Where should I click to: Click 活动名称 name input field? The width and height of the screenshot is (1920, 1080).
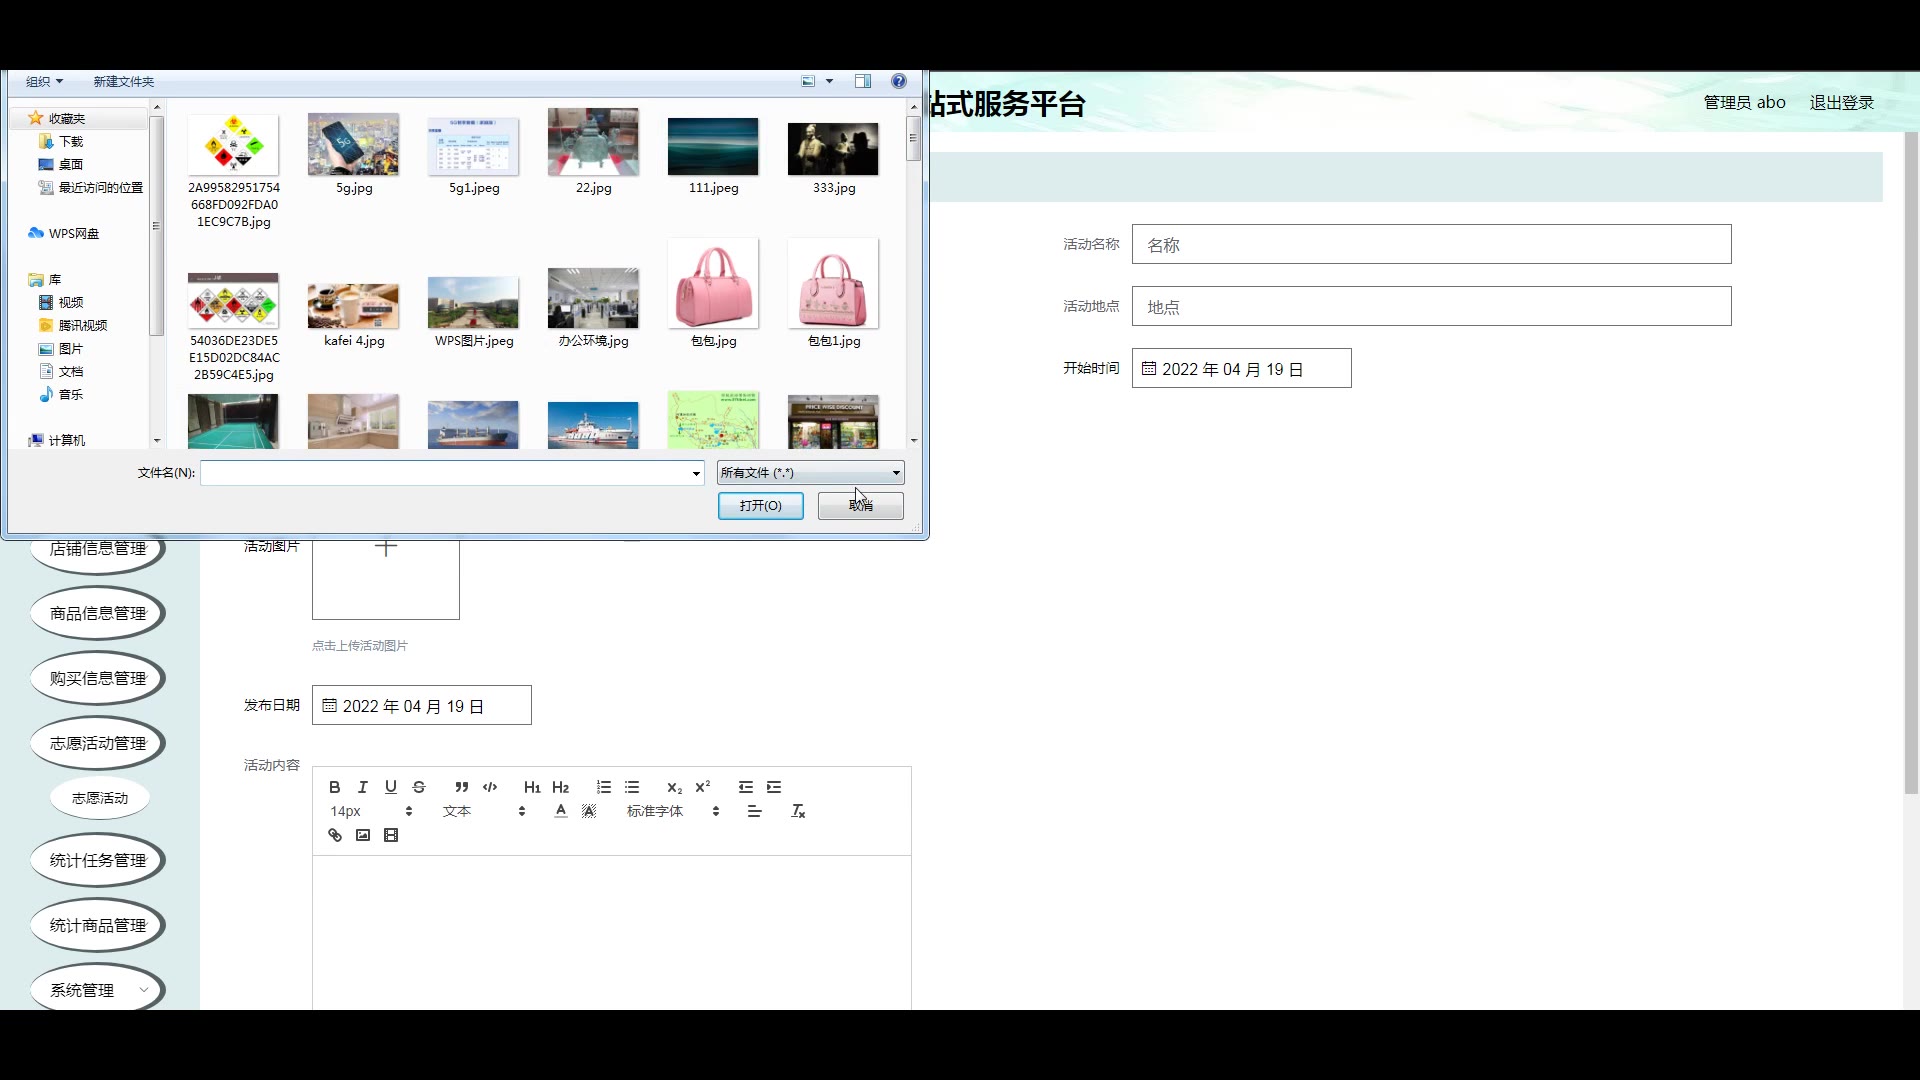click(1431, 244)
